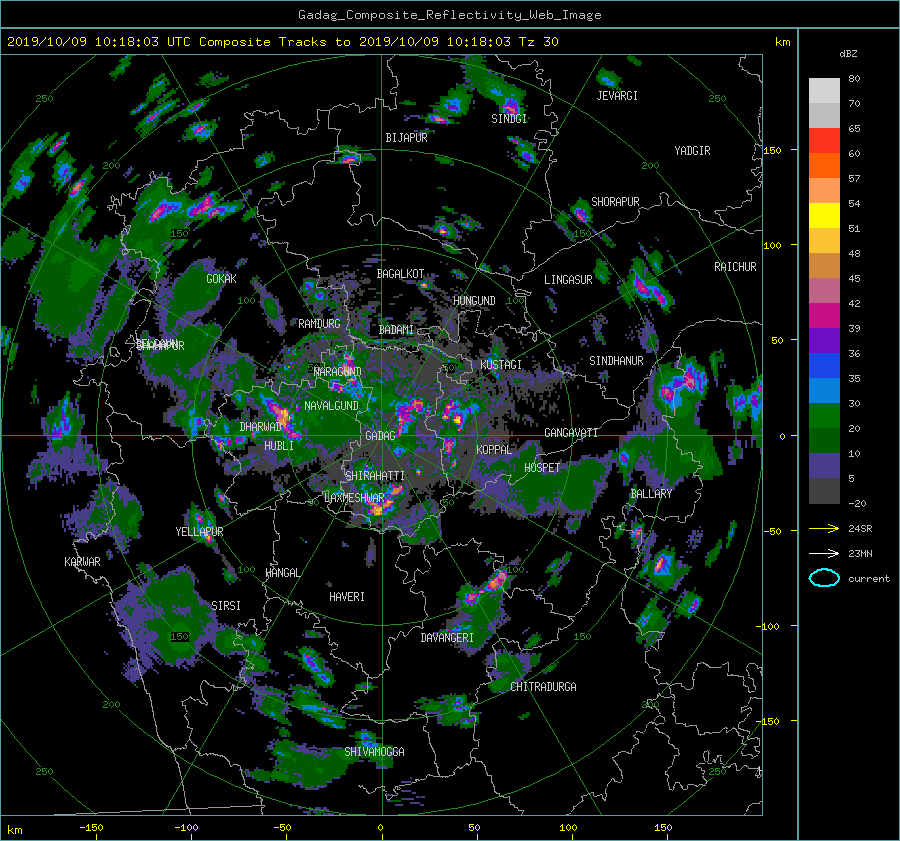Screen dimensions: 900x841
Task: Click the JEVARGI city label
Action: click(617, 96)
